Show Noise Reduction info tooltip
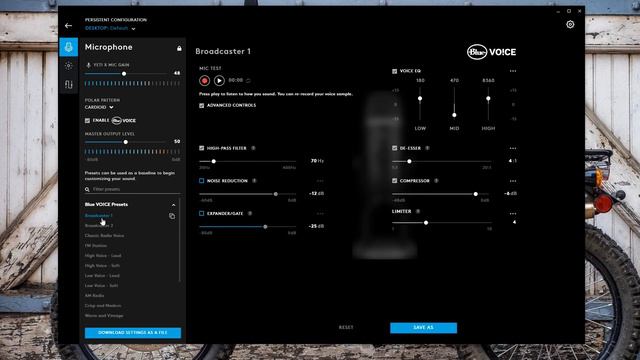 [x=254, y=180]
